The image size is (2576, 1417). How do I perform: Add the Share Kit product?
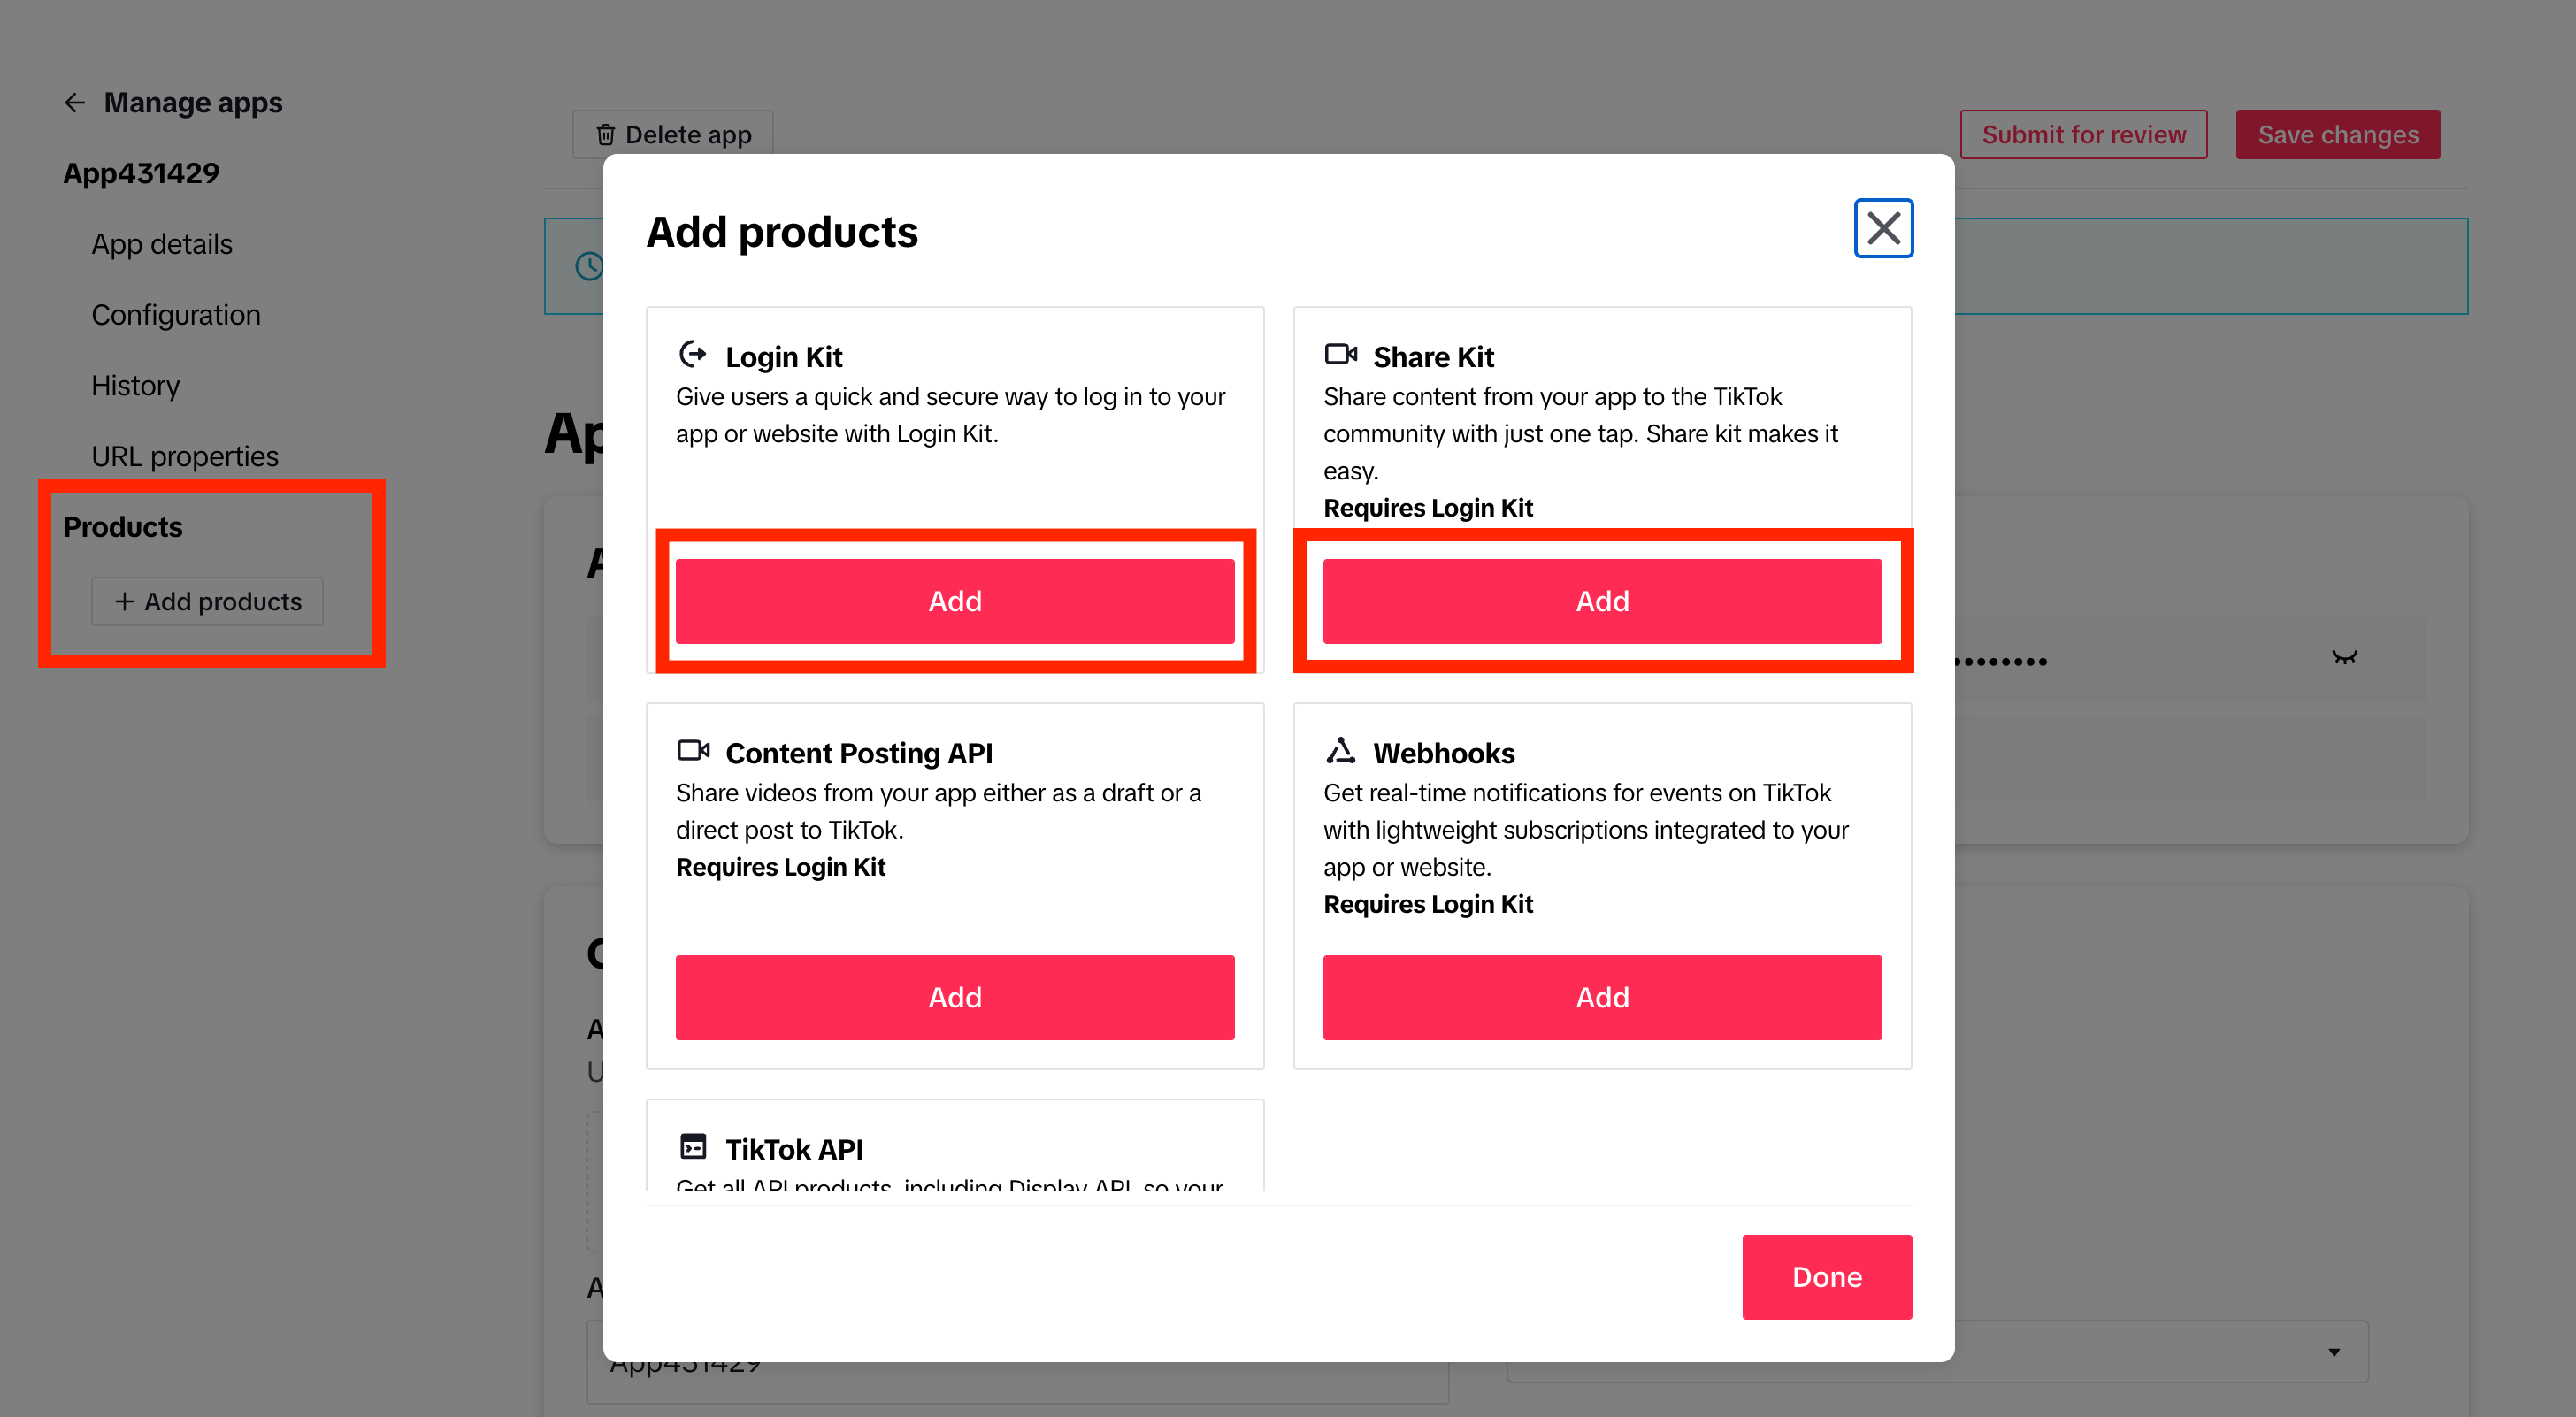pos(1602,600)
